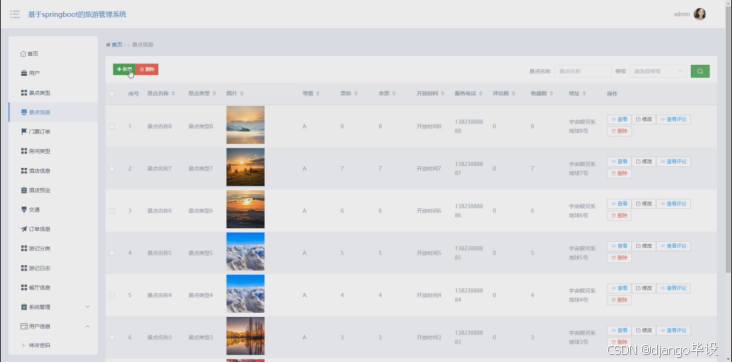Open the tree reflection thumbnail in row 景点名称3

(x=246, y=336)
